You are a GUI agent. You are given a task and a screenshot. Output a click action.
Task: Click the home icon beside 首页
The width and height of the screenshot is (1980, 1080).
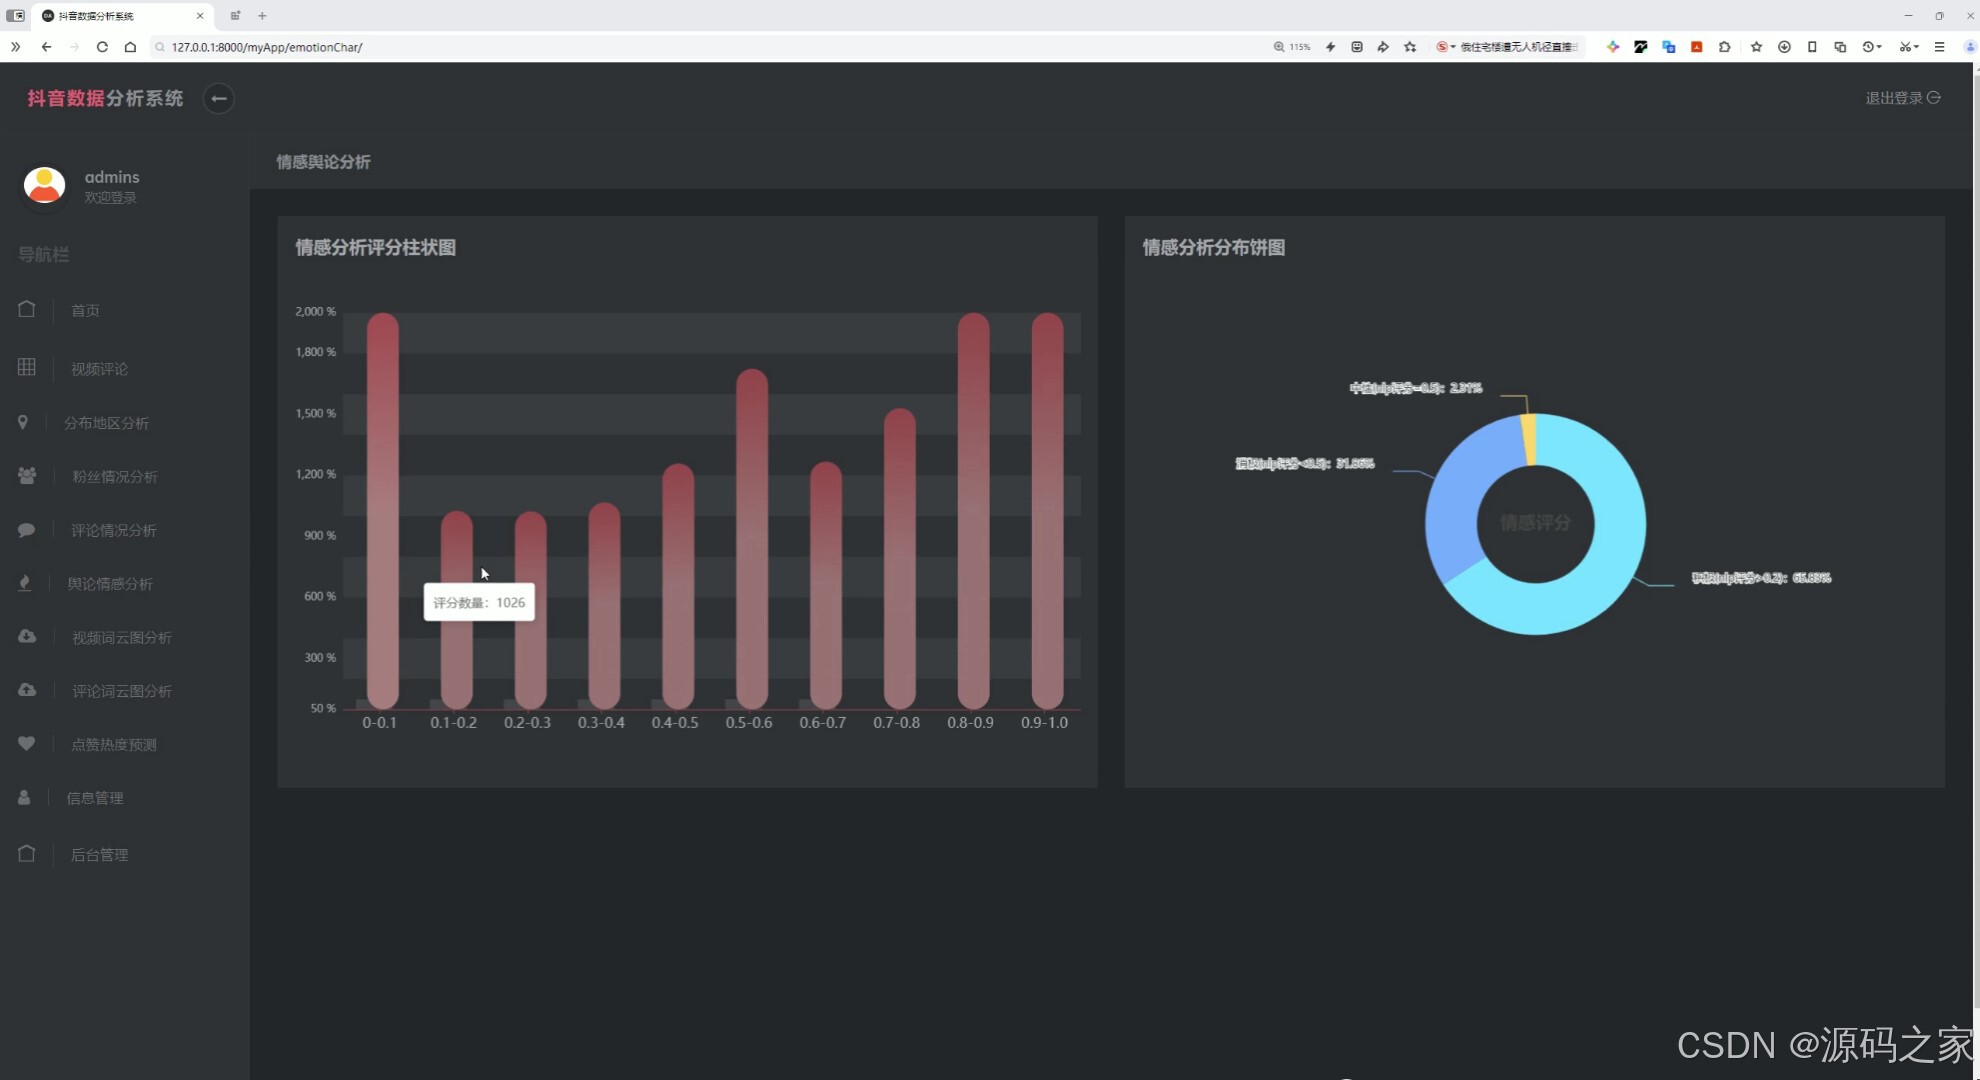[27, 309]
